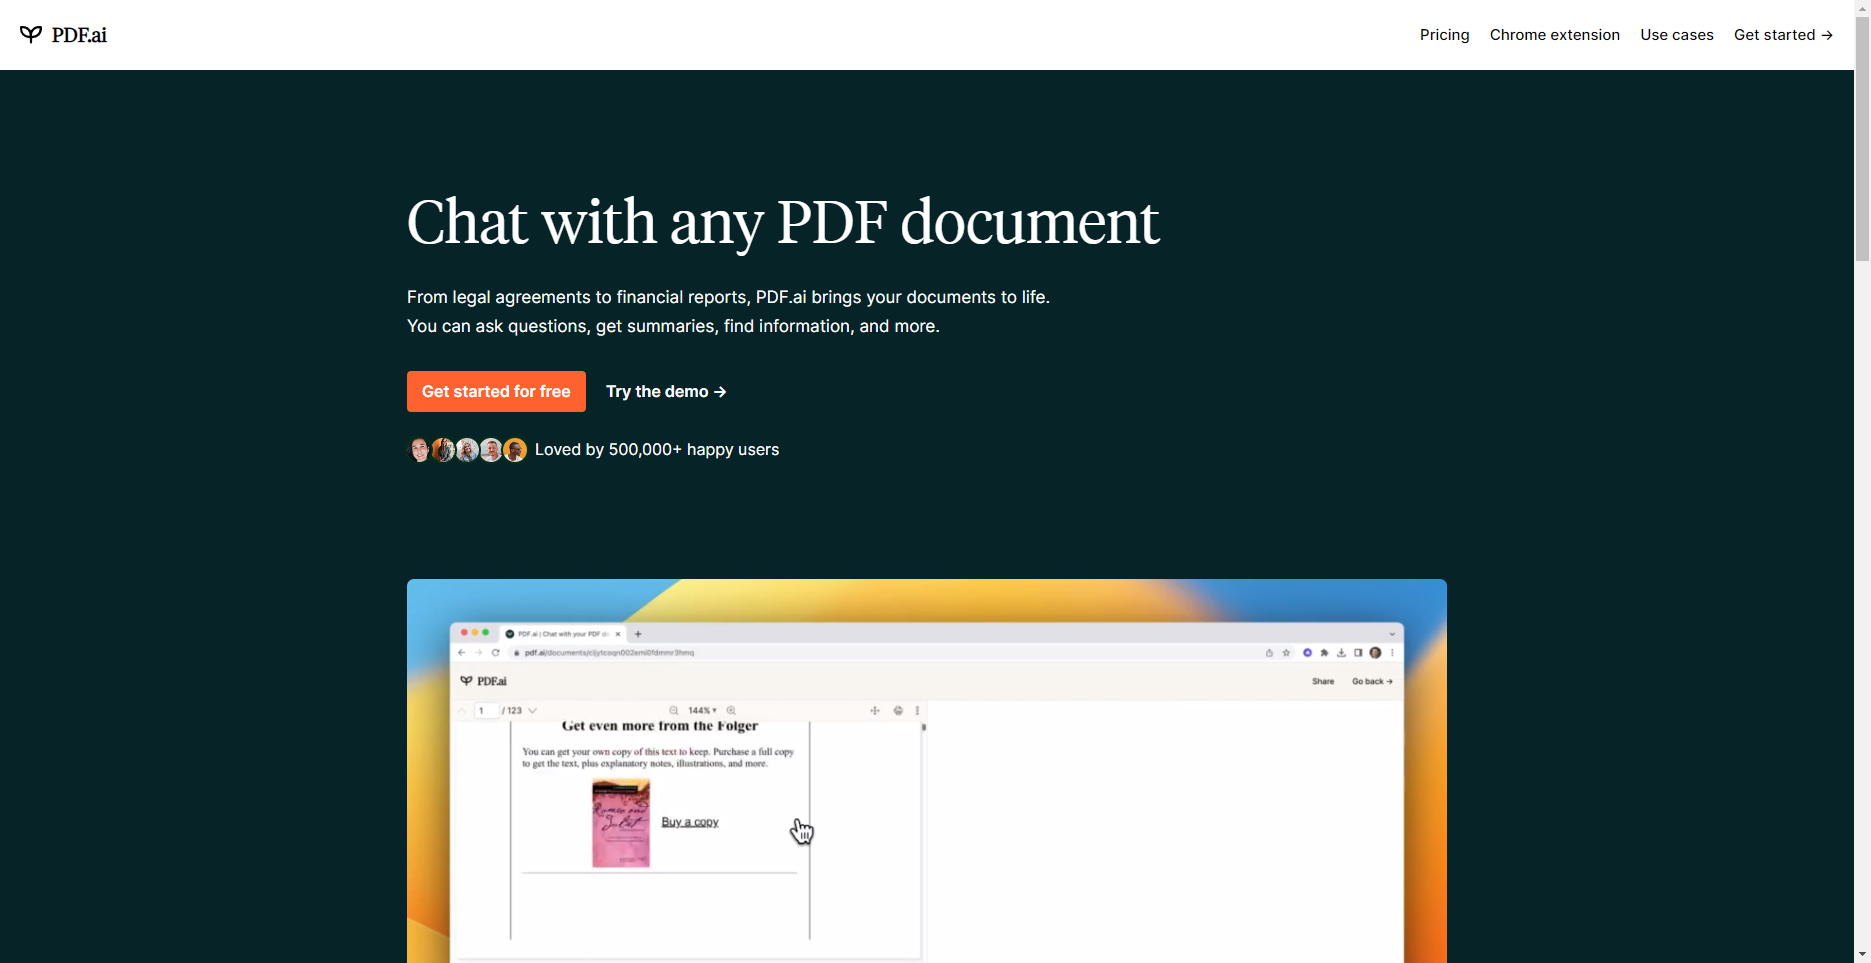This screenshot has height=963, width=1871.
Task: Click the new tab plus in the demo browser
Action: [638, 634]
